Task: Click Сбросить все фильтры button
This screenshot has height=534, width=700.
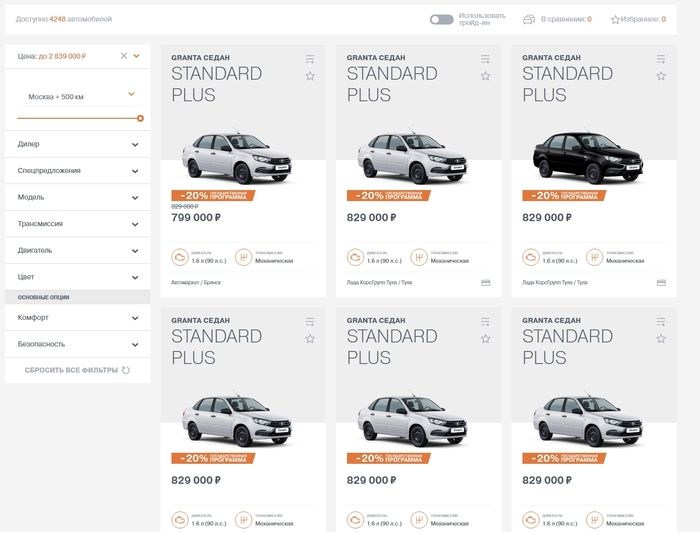Action: tap(77, 371)
